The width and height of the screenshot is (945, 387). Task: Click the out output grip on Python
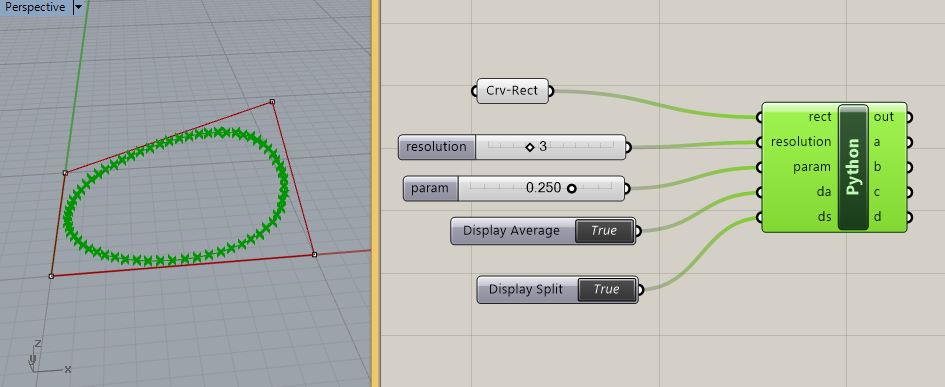pos(909,117)
